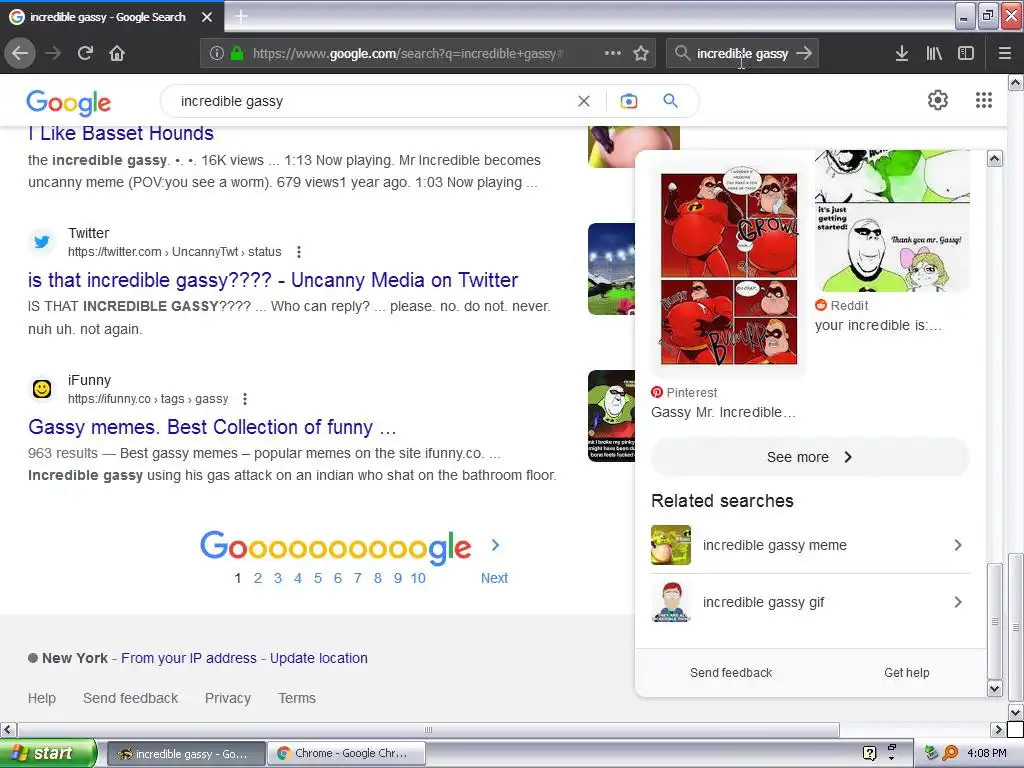Click the Google logo
1024x768 pixels.
(69, 103)
